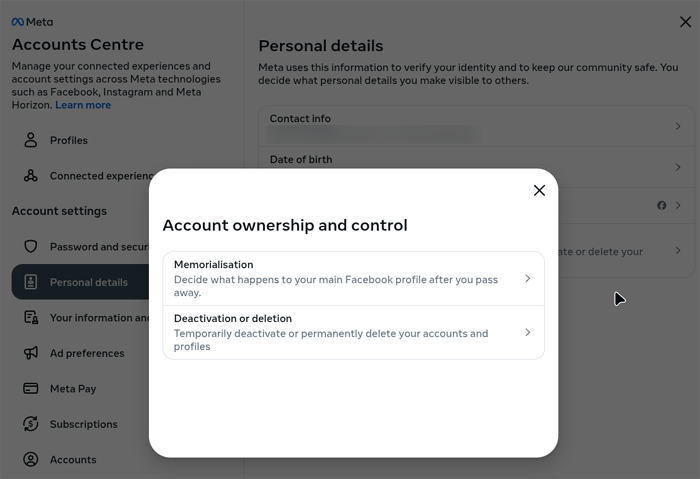
Task: Select Deactivation or deletion option
Action: point(340,333)
